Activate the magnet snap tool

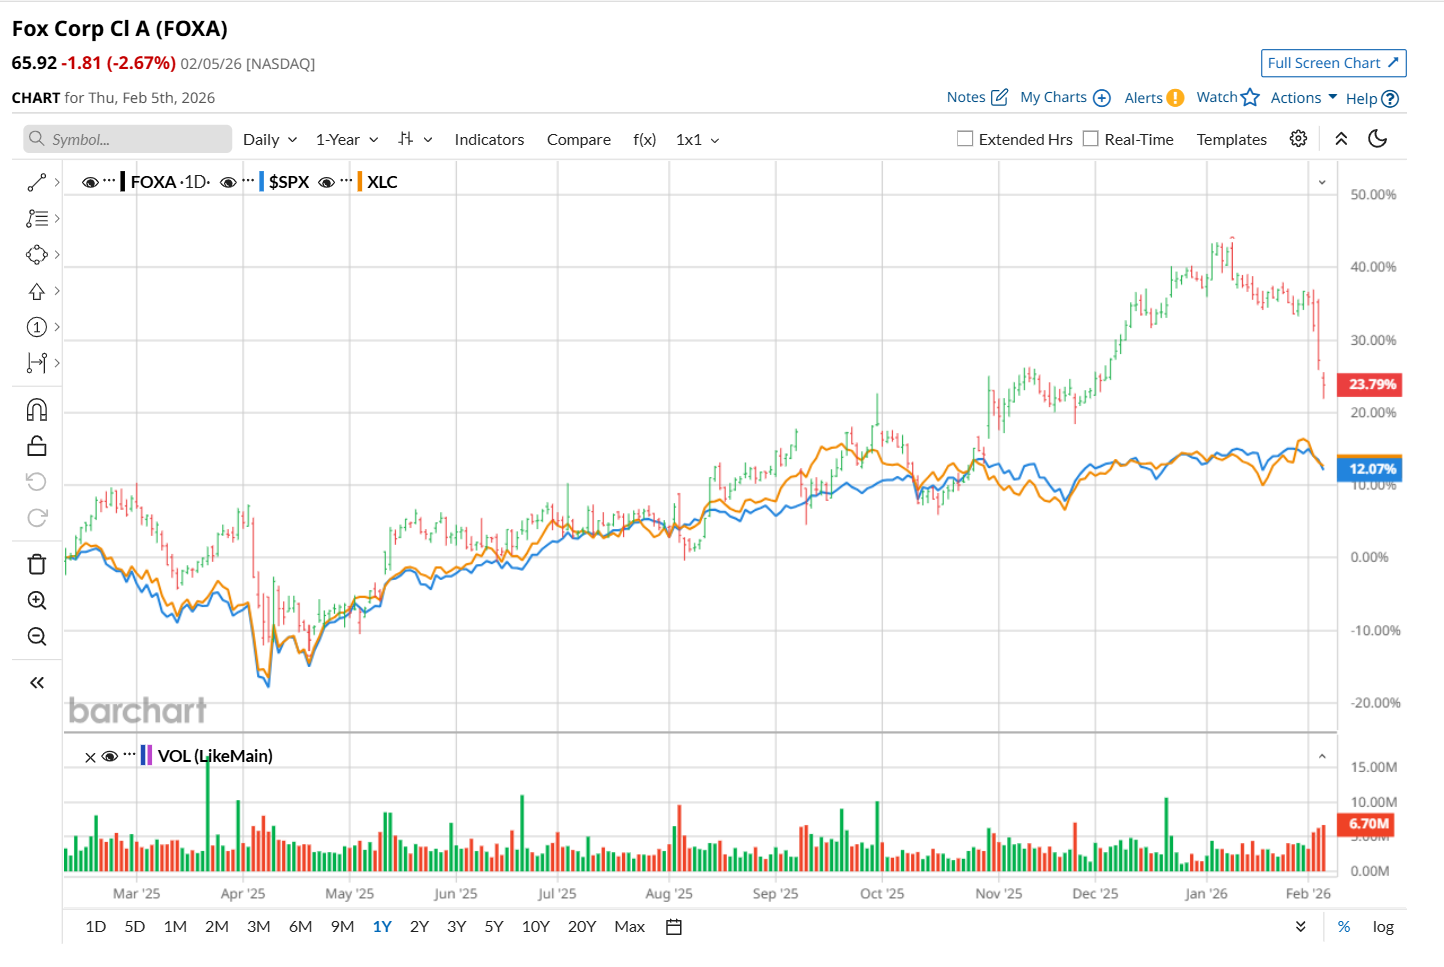[37, 410]
